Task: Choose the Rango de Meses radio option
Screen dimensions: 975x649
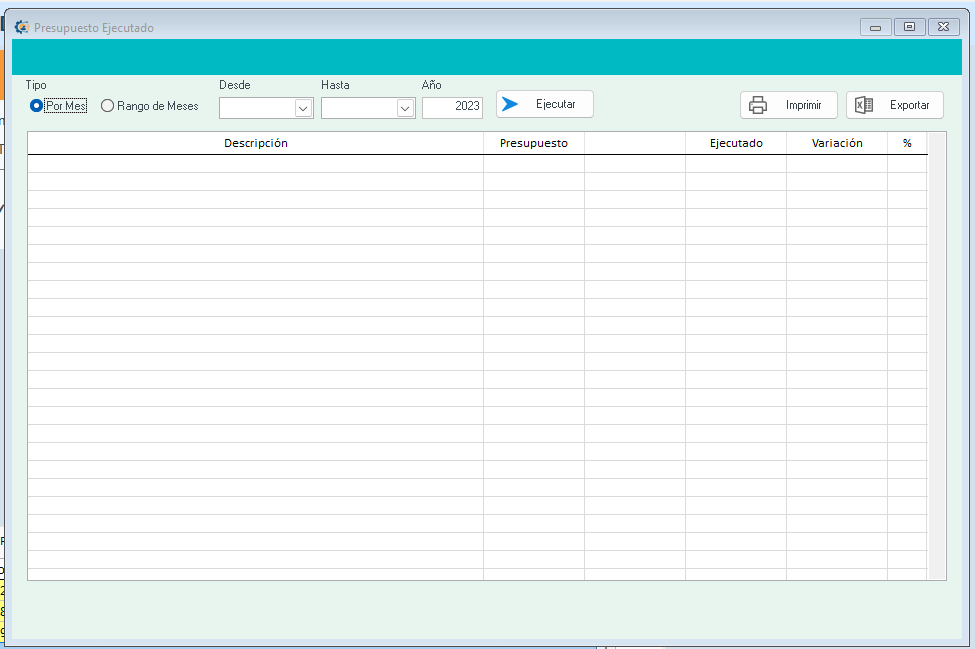Action: click(108, 106)
